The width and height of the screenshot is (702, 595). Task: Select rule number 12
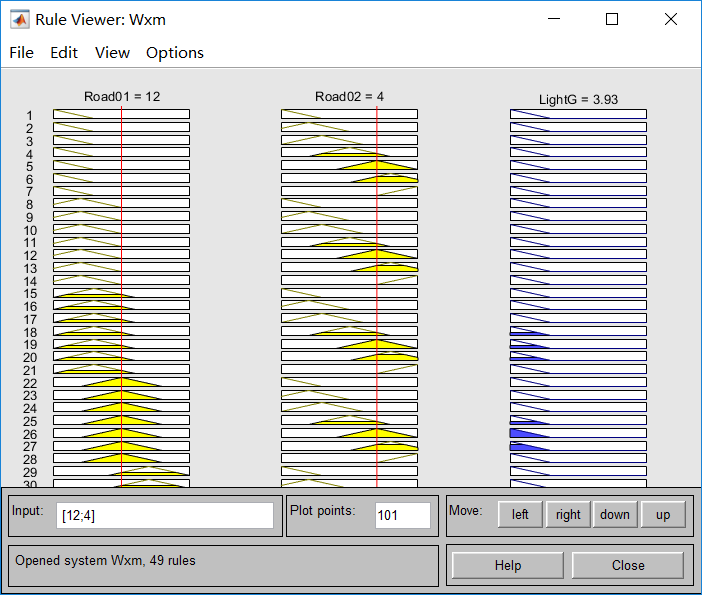click(x=30, y=256)
